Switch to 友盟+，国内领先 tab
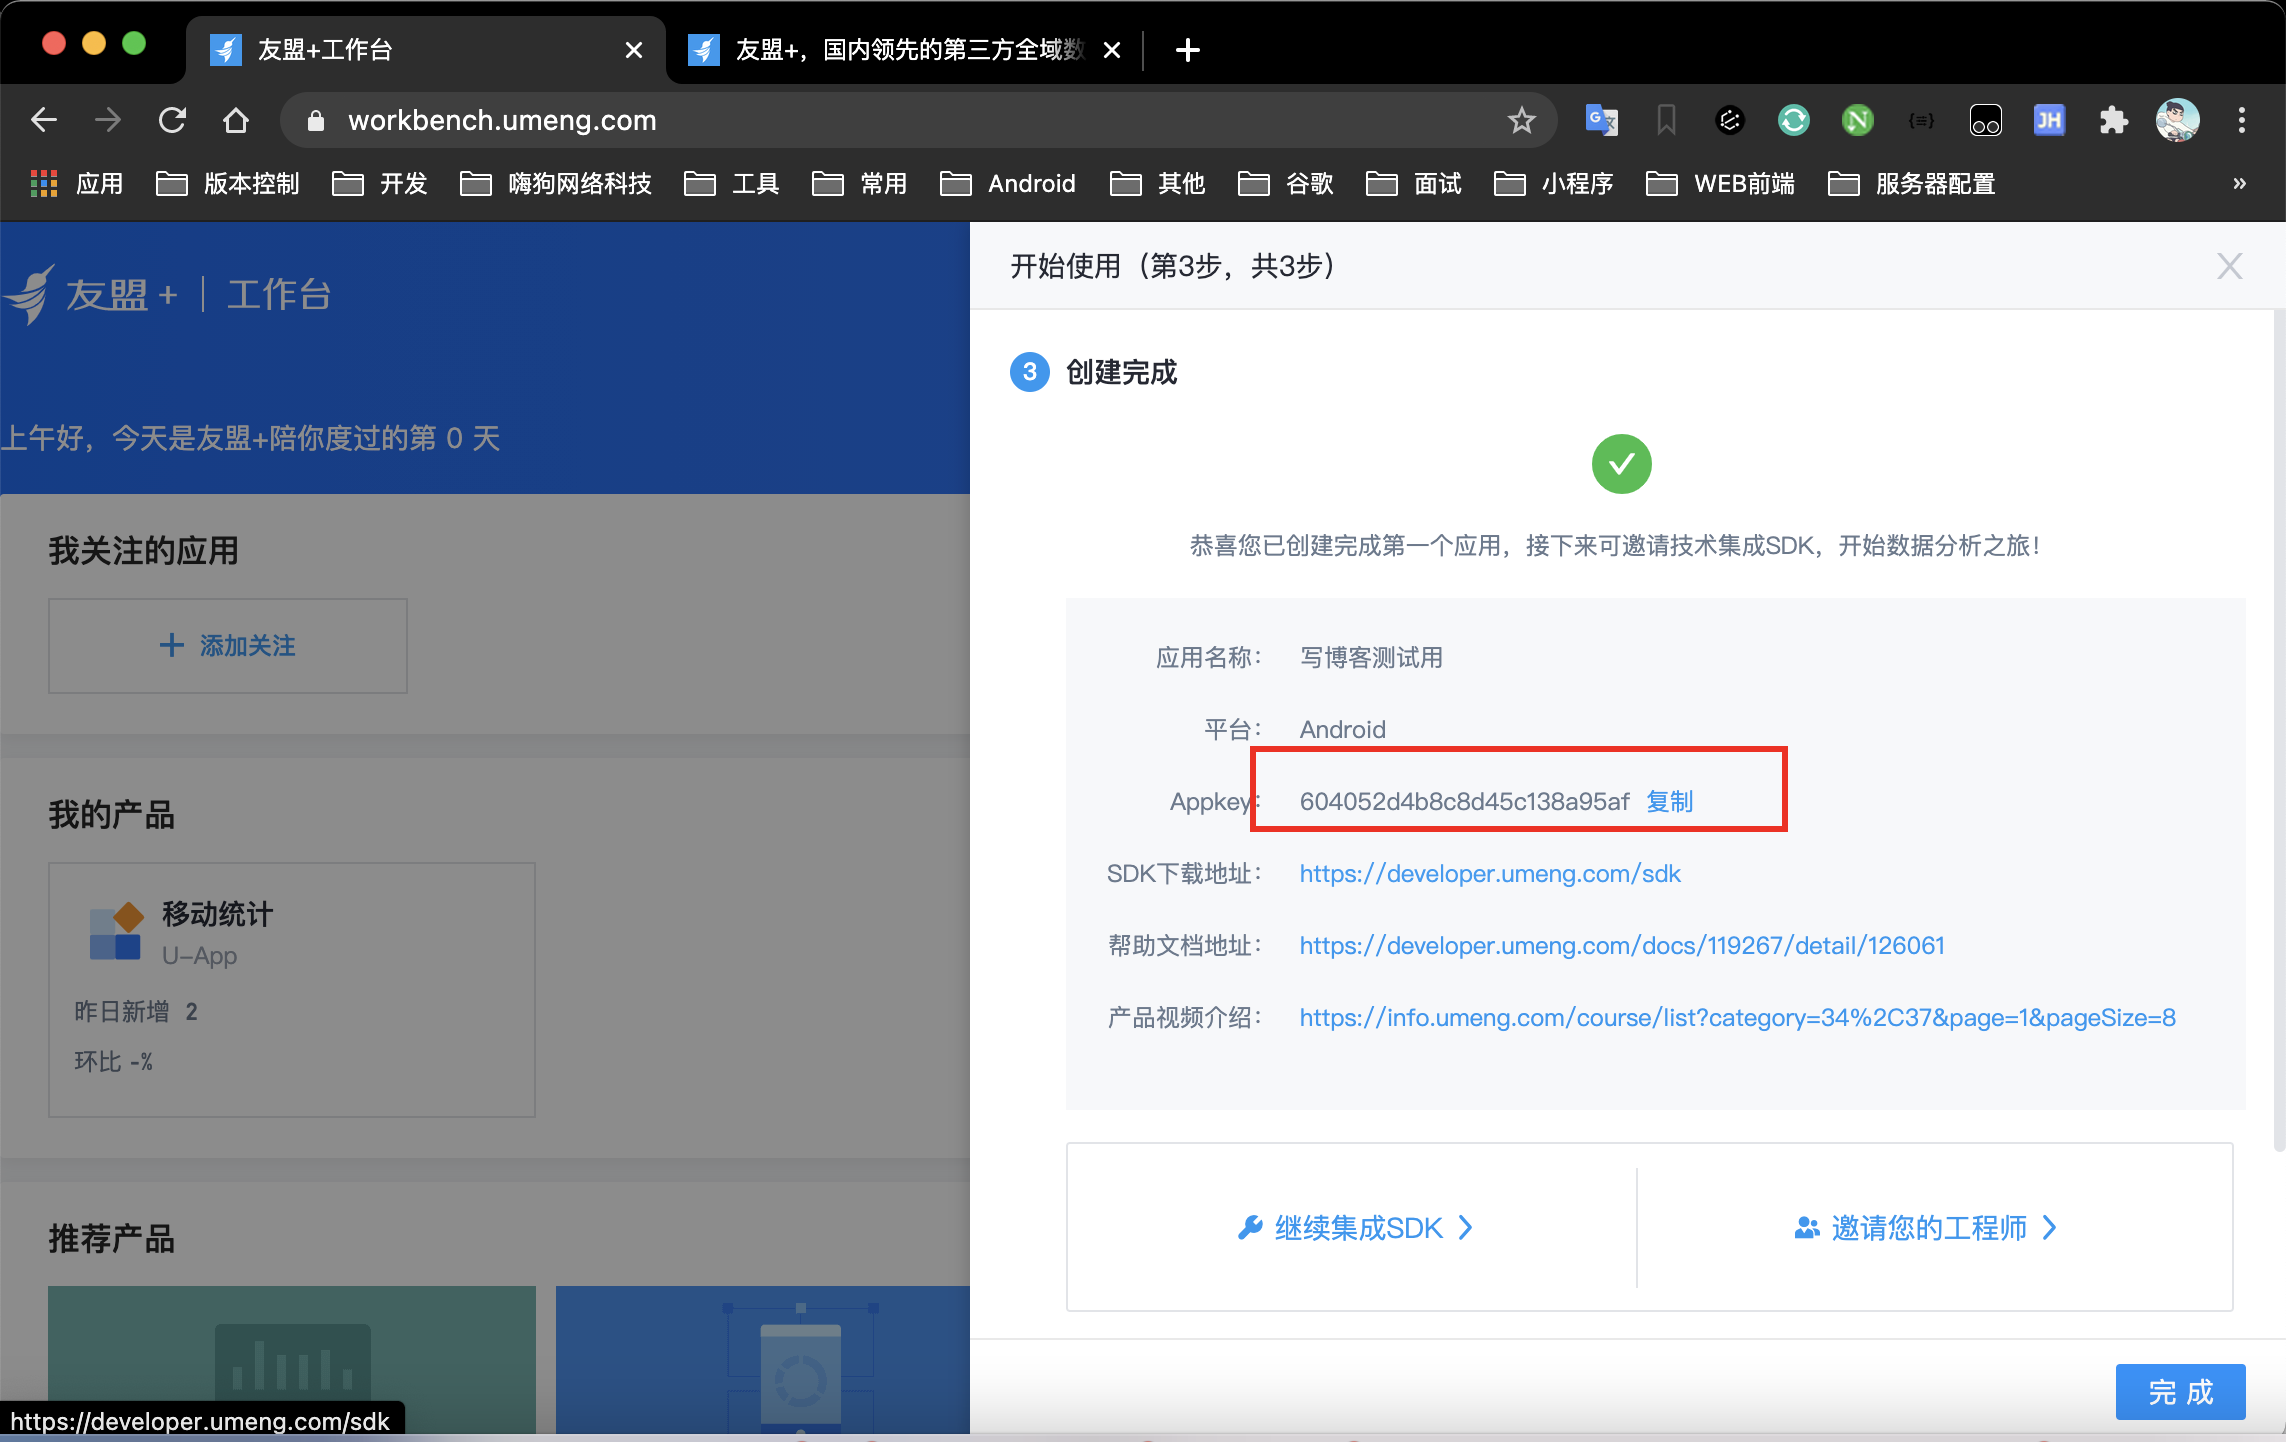 (x=903, y=50)
